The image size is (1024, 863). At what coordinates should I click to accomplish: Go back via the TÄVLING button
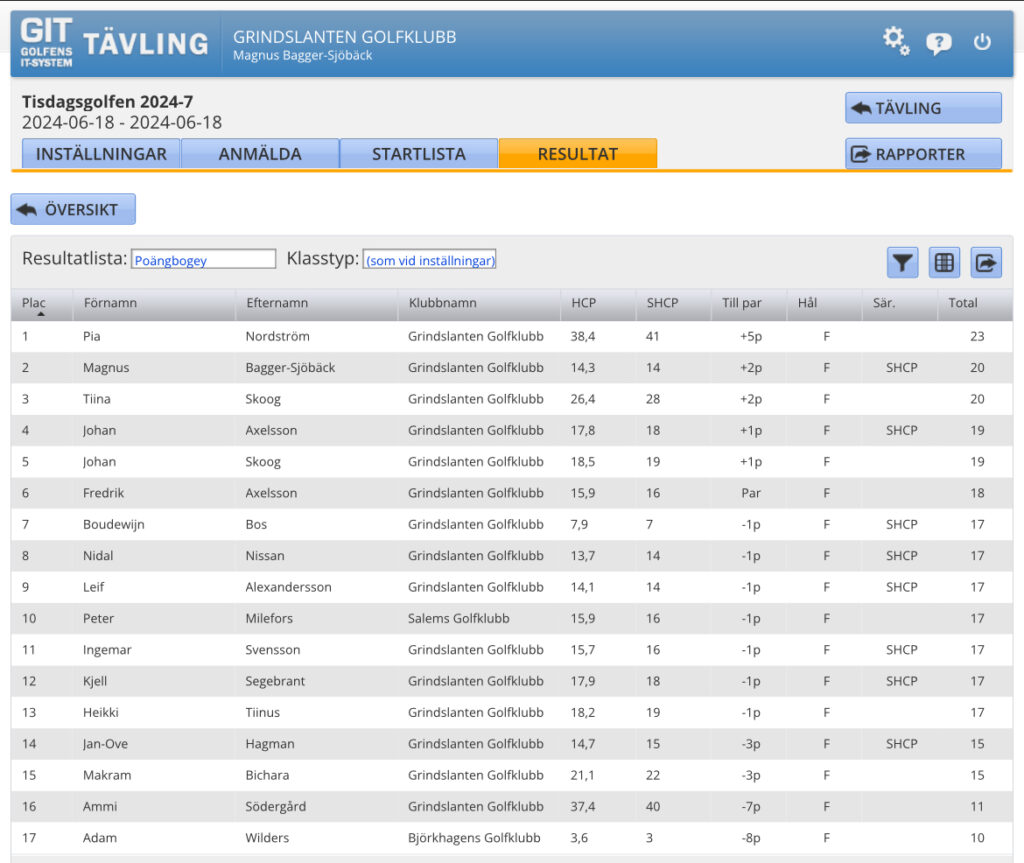pos(923,108)
